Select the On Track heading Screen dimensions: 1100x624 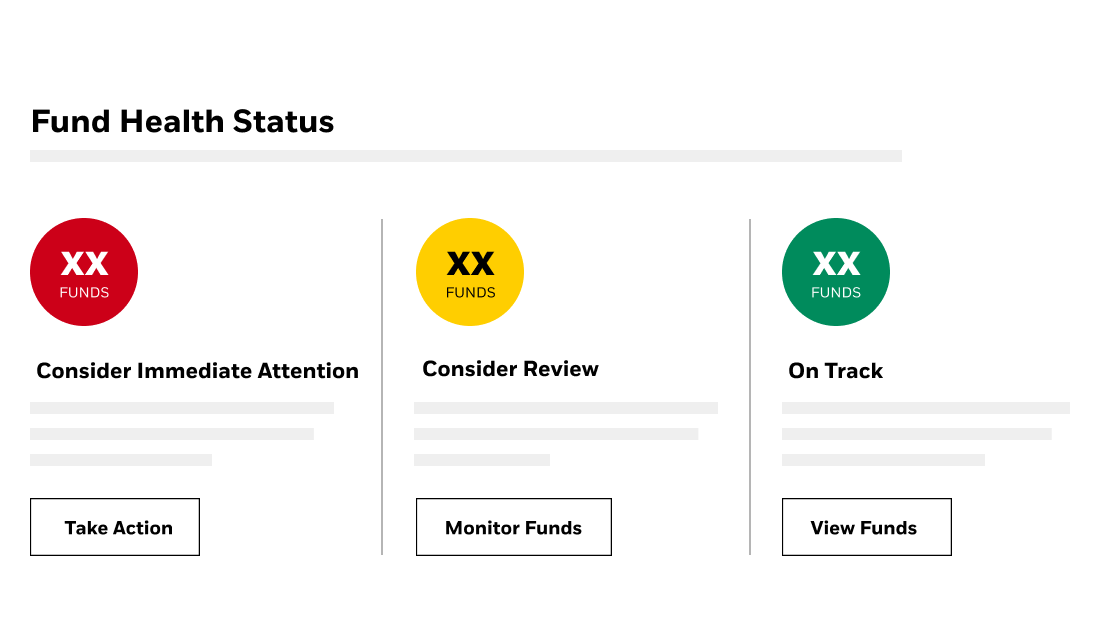[x=835, y=371]
